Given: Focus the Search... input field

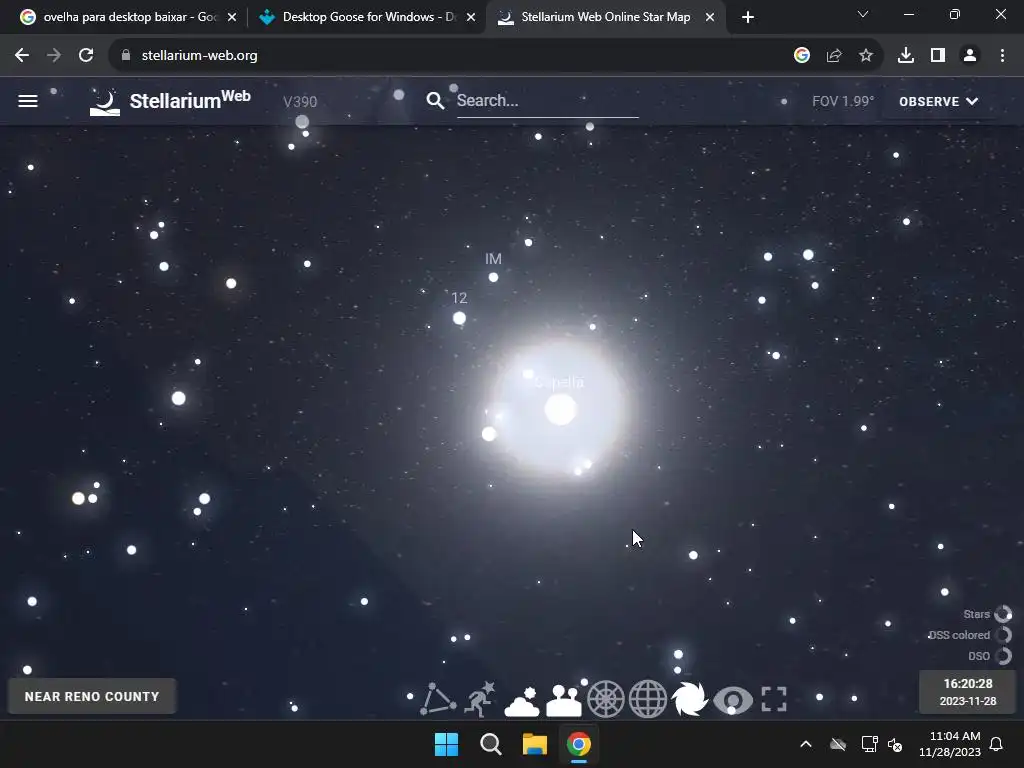Looking at the screenshot, I should [547, 101].
